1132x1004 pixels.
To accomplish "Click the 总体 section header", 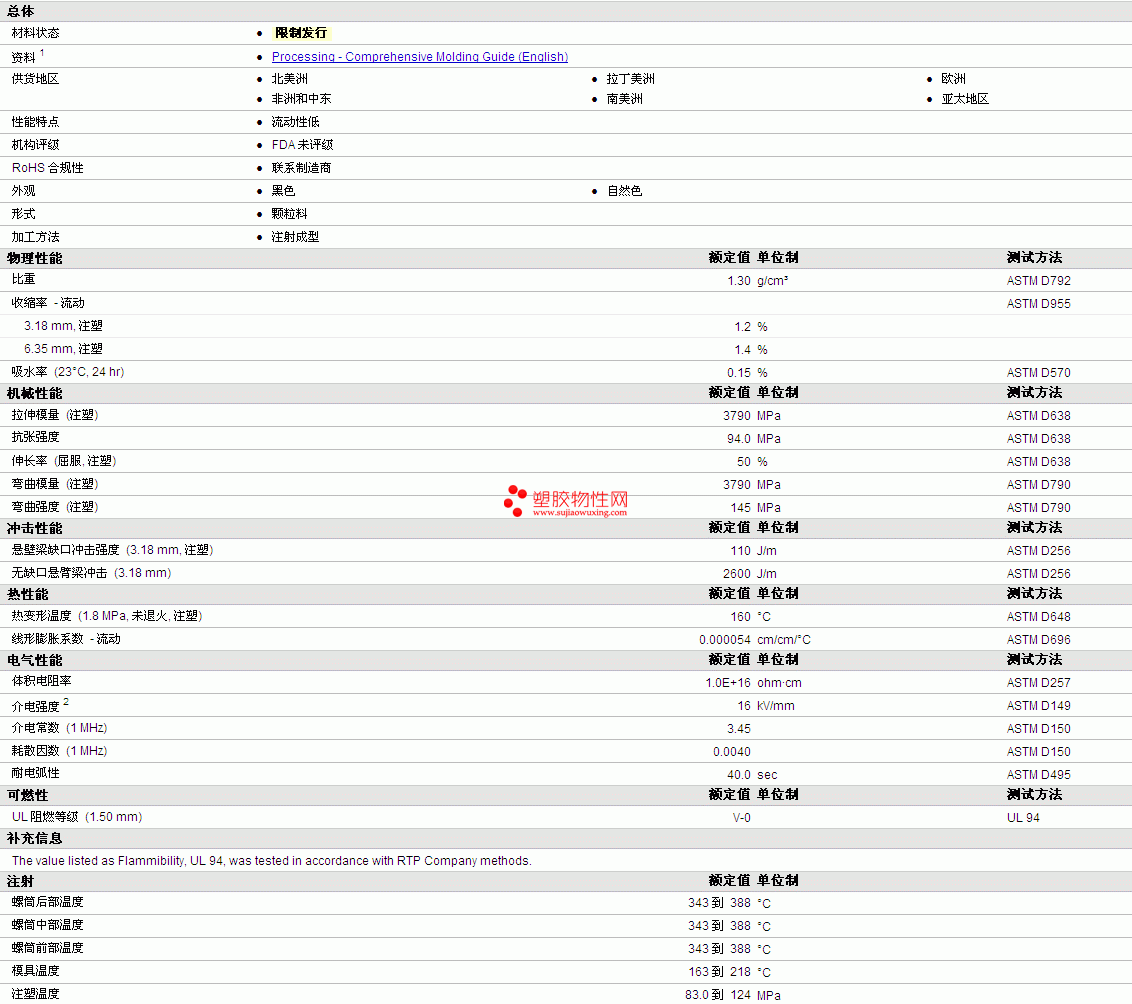I will point(20,12).
